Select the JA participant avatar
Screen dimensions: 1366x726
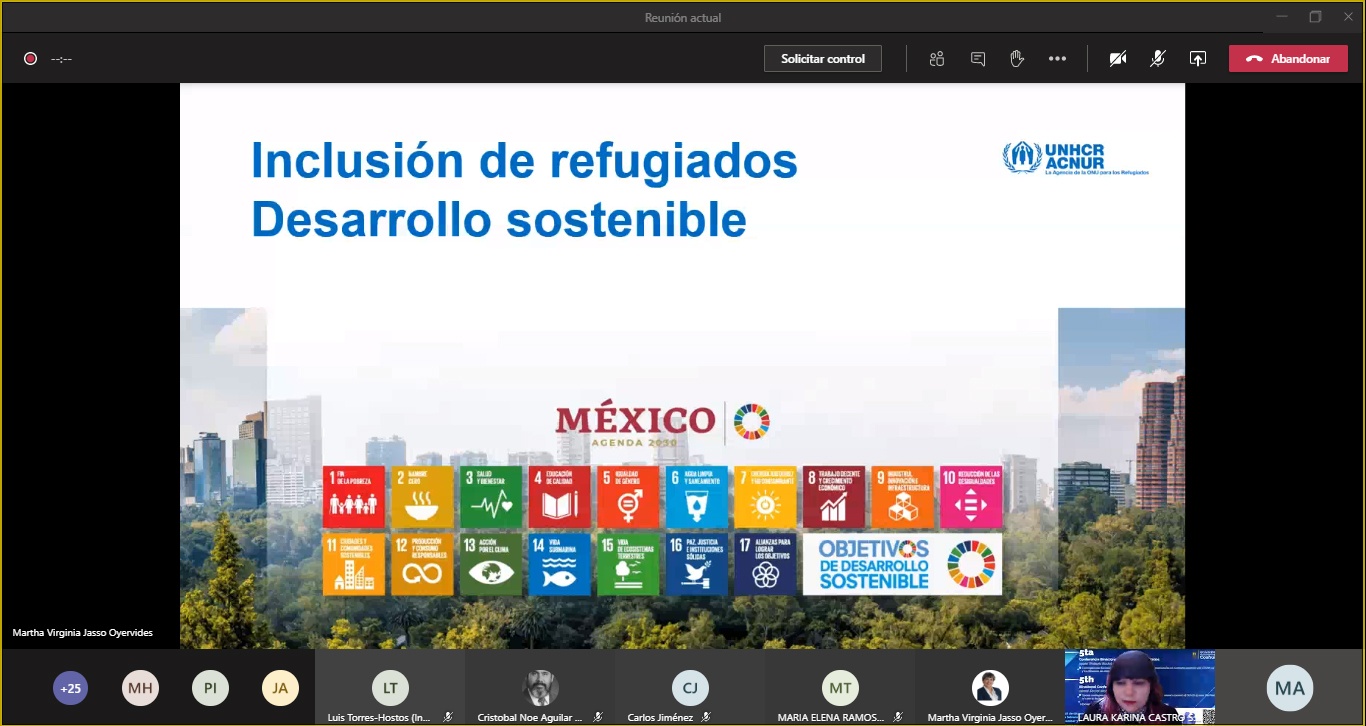280,688
